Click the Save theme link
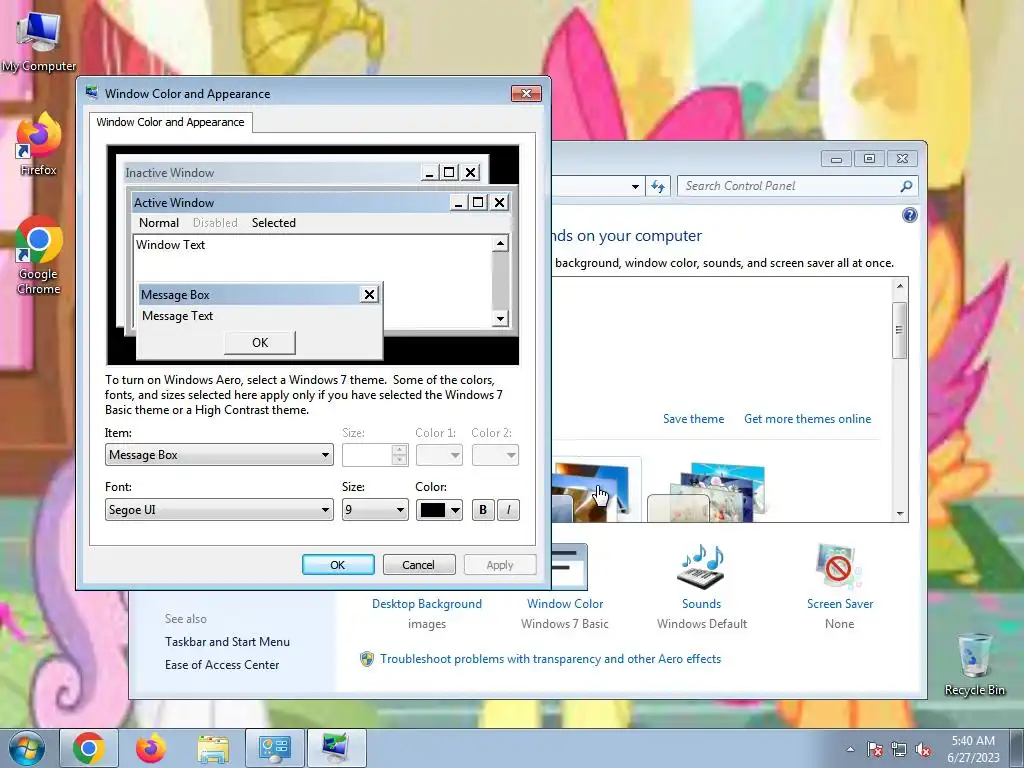This screenshot has height=768, width=1024. tap(694, 419)
